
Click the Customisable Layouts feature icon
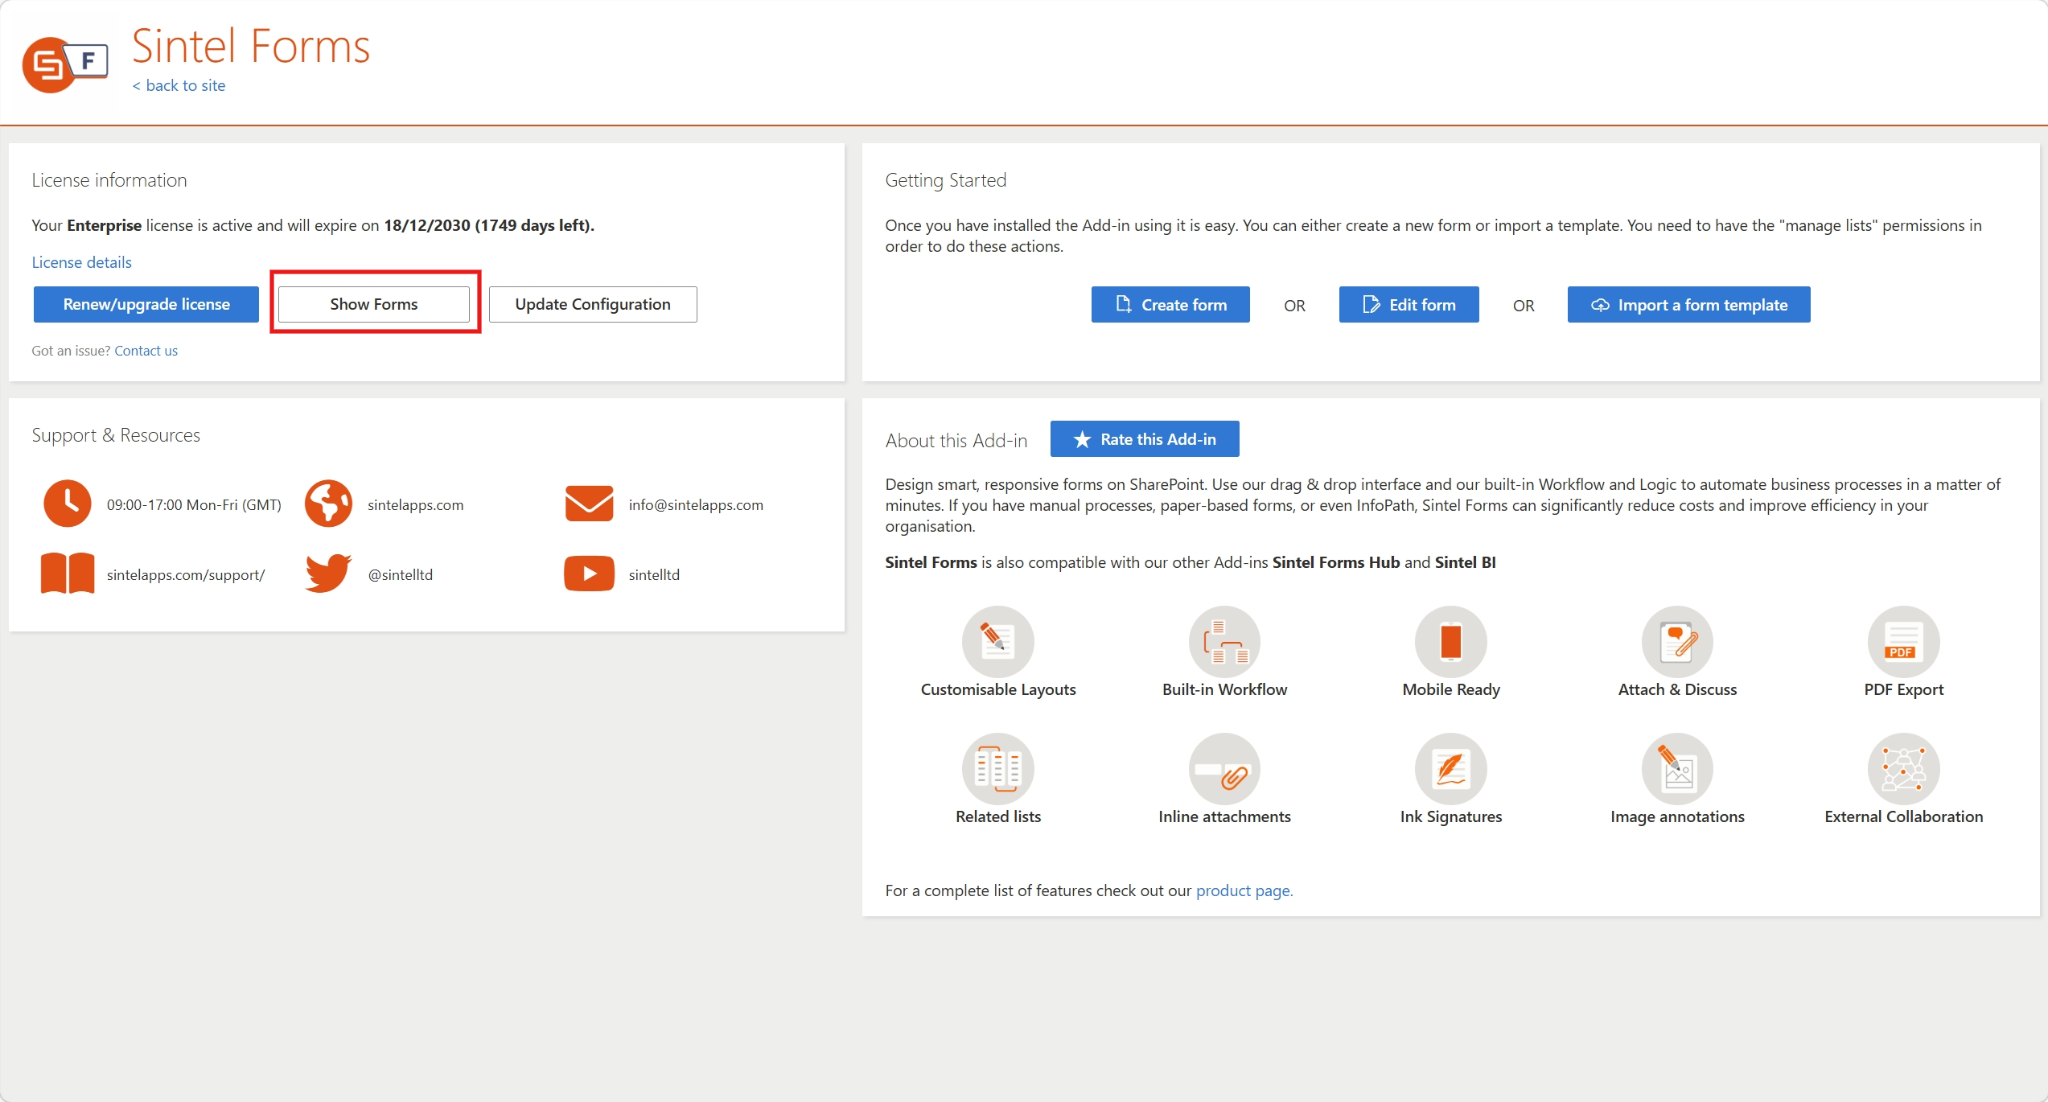[997, 641]
